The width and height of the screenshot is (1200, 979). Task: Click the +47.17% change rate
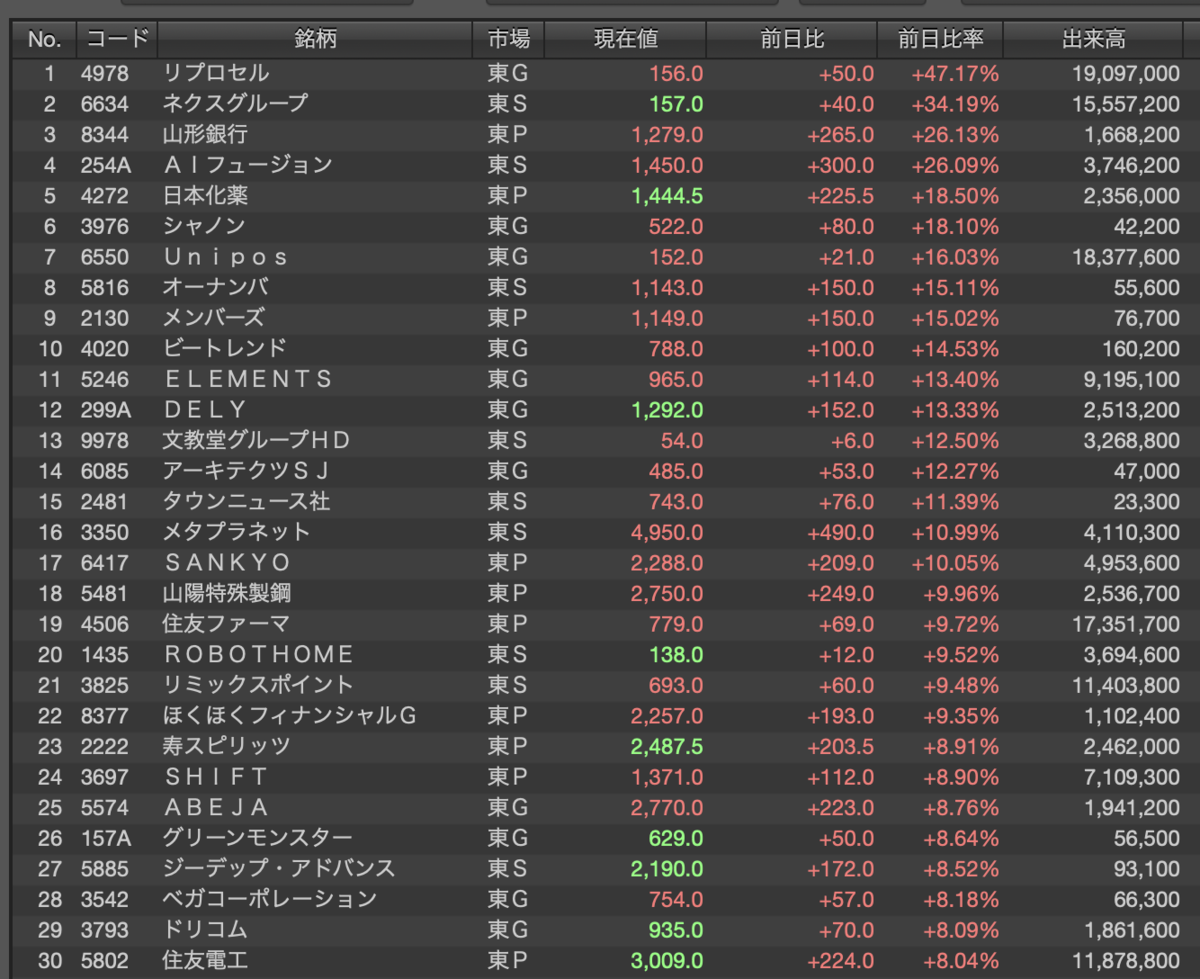955,74
